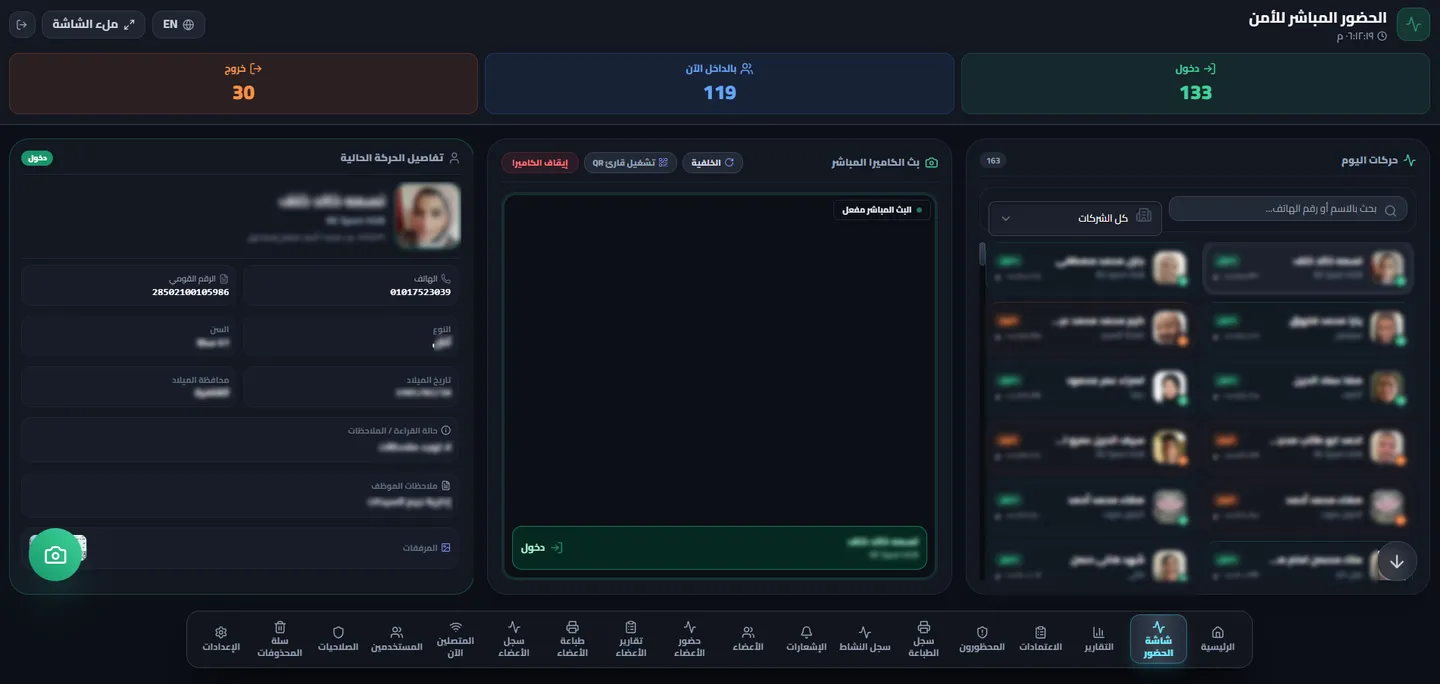This screenshot has width=1440, height=684.
Task: Open حضور الأعضاء member attendance
Action: pyautogui.click(x=689, y=639)
